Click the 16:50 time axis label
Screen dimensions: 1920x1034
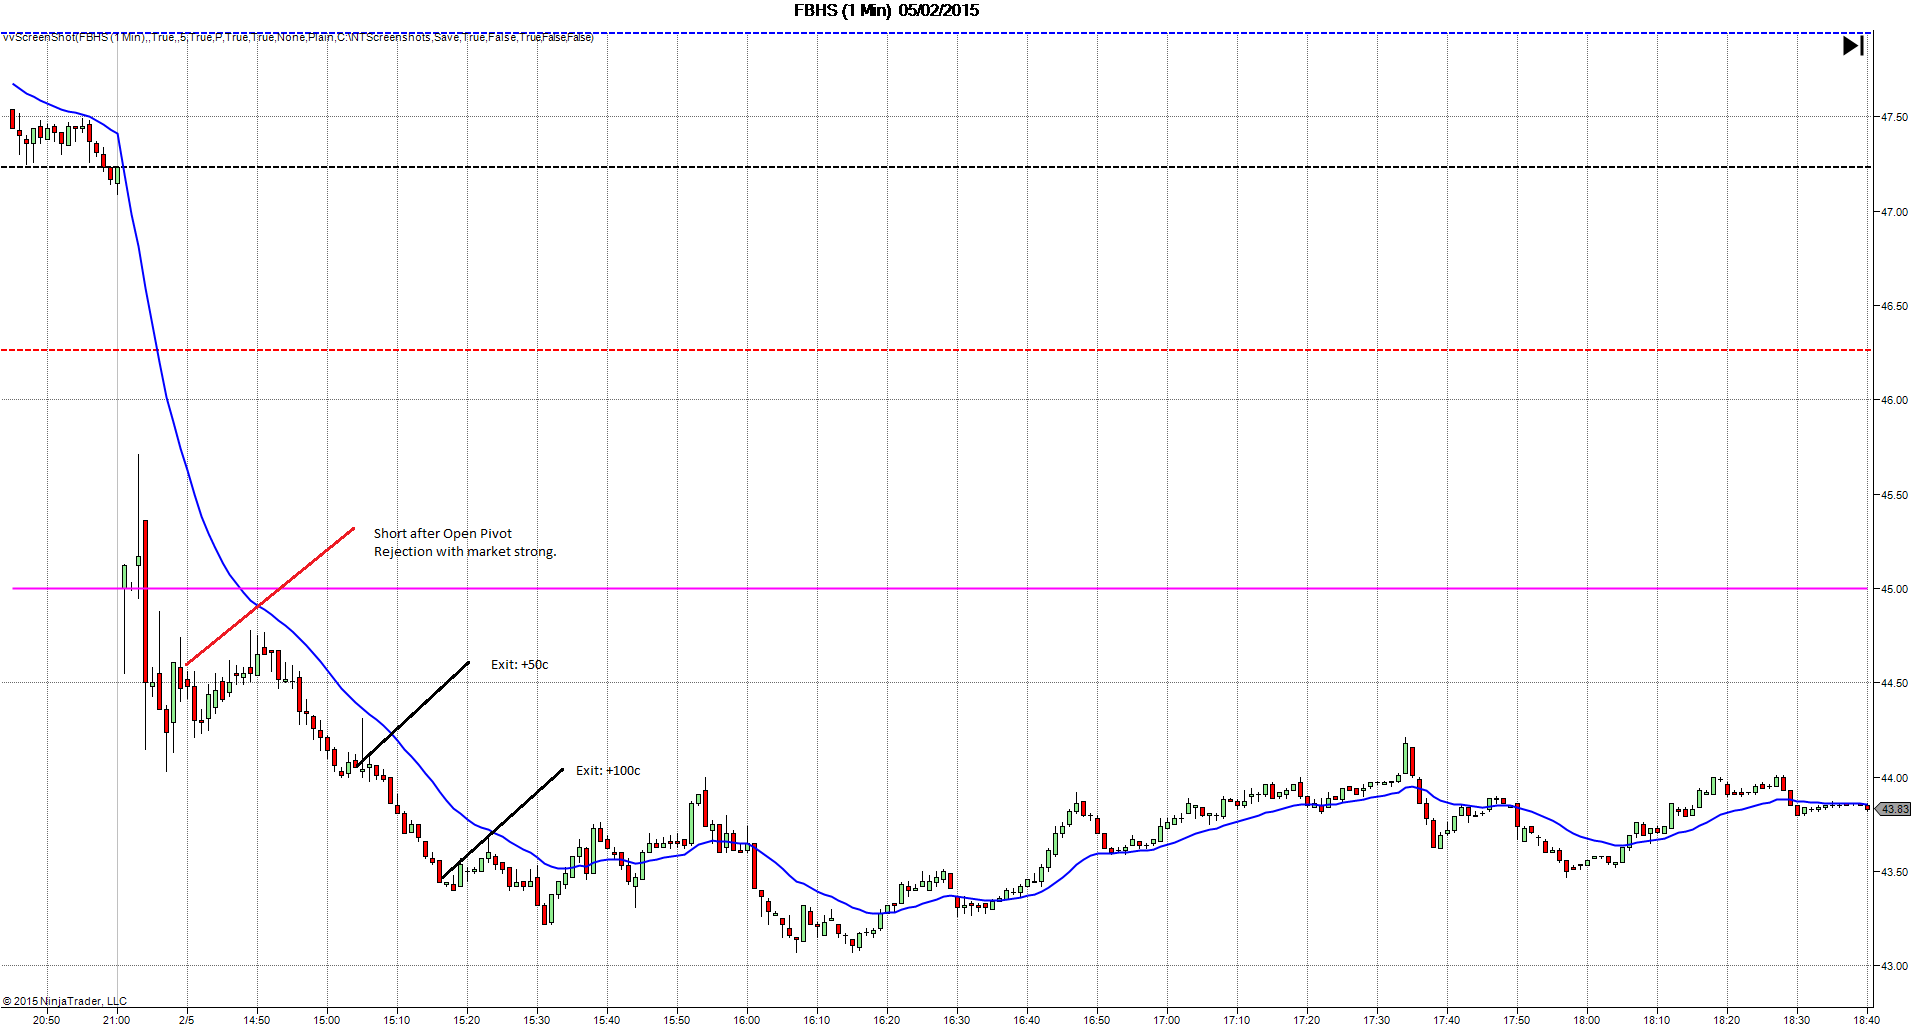1097,1020
